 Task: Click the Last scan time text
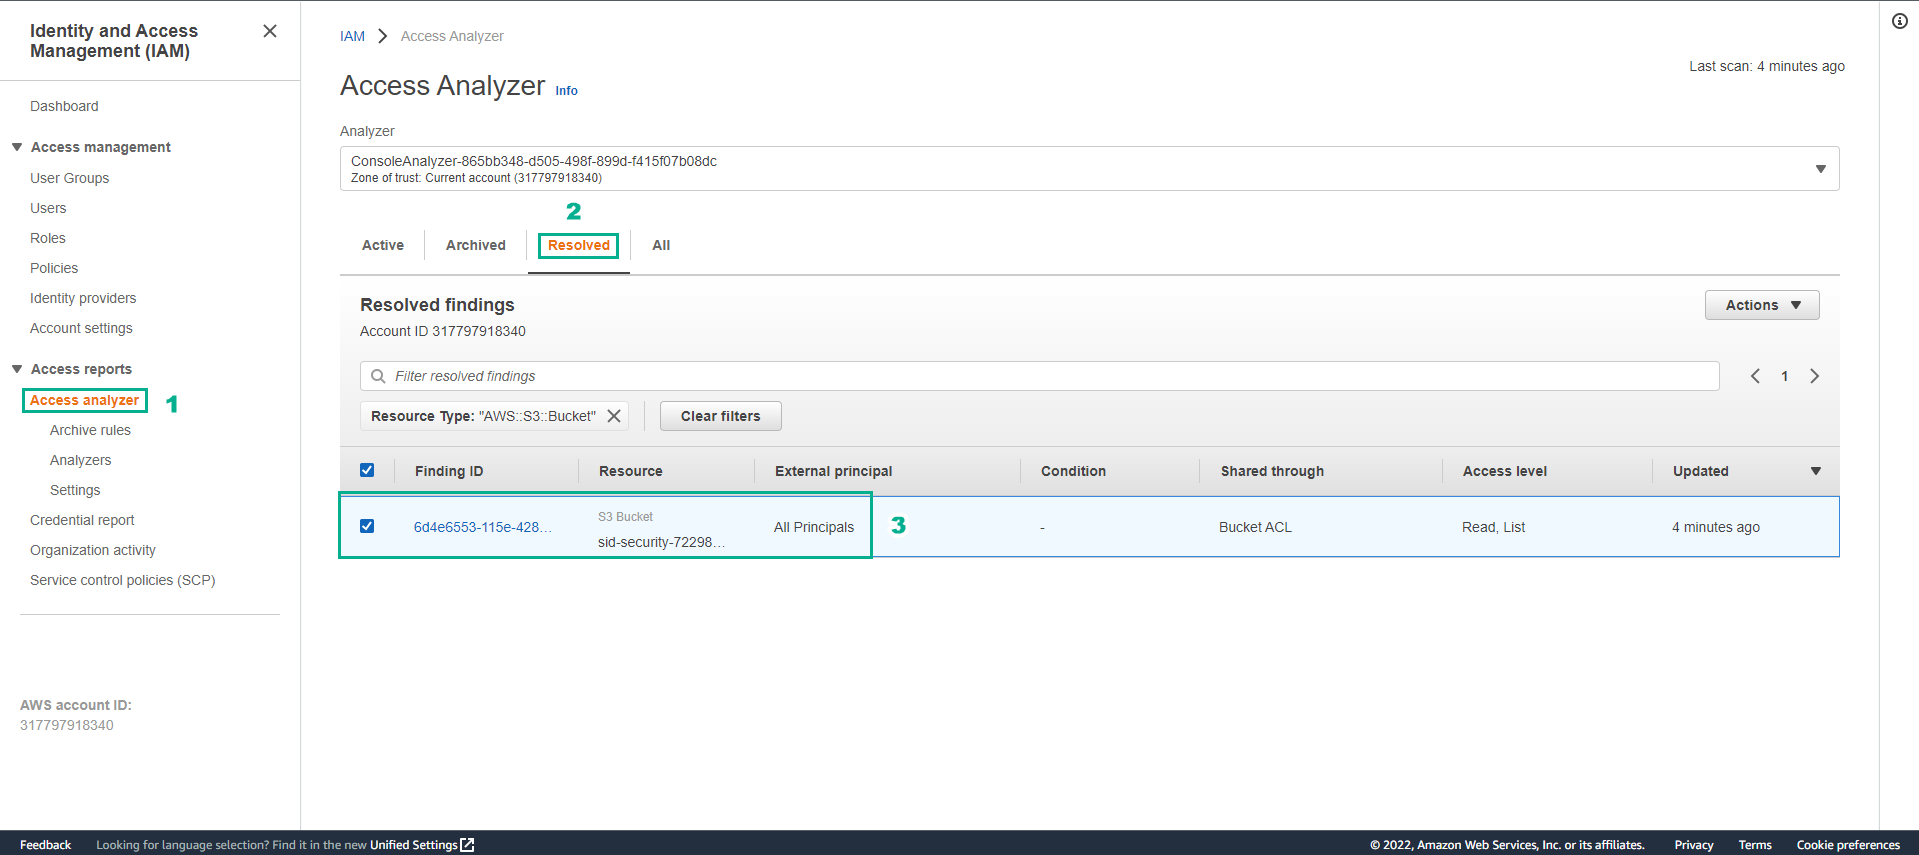(x=1767, y=66)
